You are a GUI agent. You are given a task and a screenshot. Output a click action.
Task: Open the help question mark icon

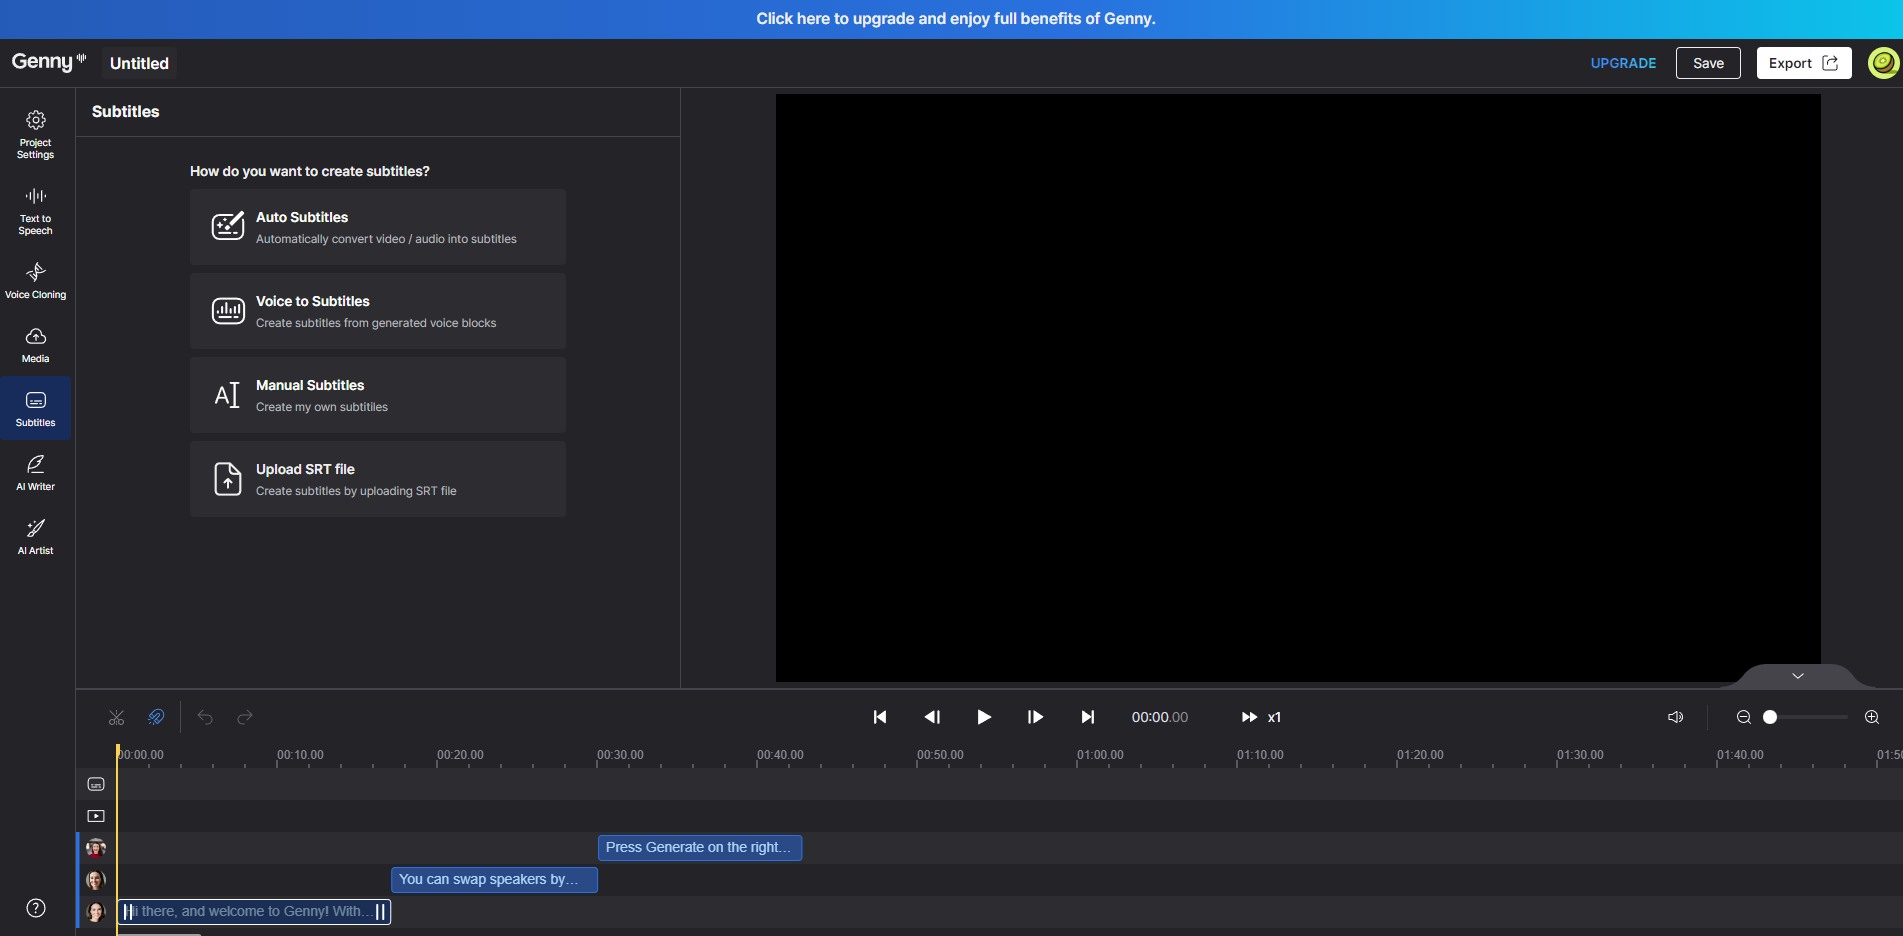coord(36,908)
